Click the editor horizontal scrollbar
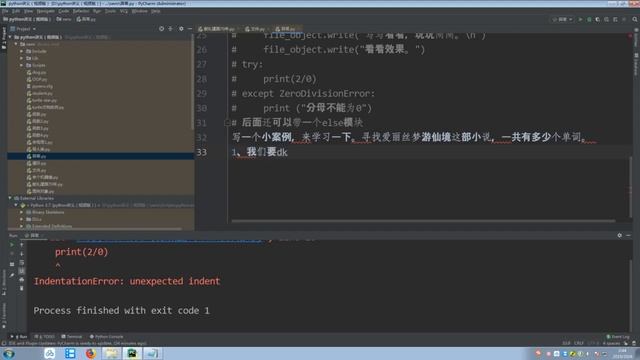This screenshot has height=360, width=640. [x=423, y=221]
